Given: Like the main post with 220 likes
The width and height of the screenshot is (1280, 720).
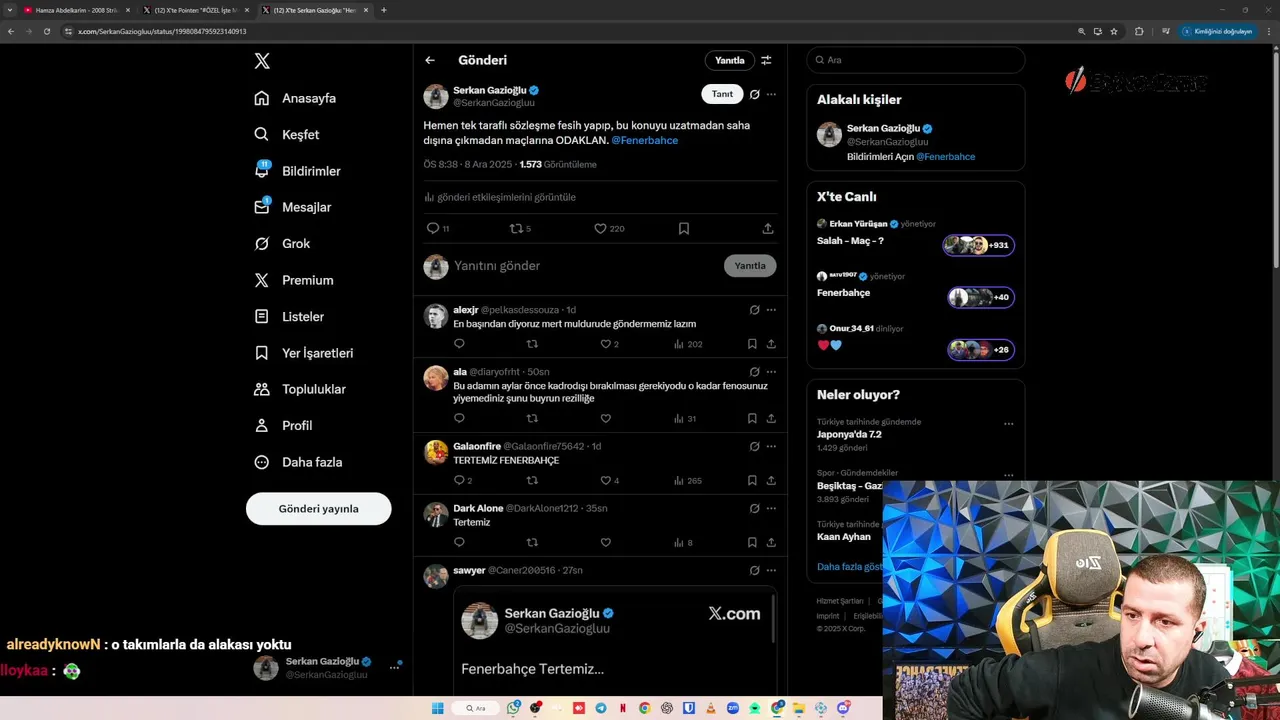Looking at the screenshot, I should point(609,228).
